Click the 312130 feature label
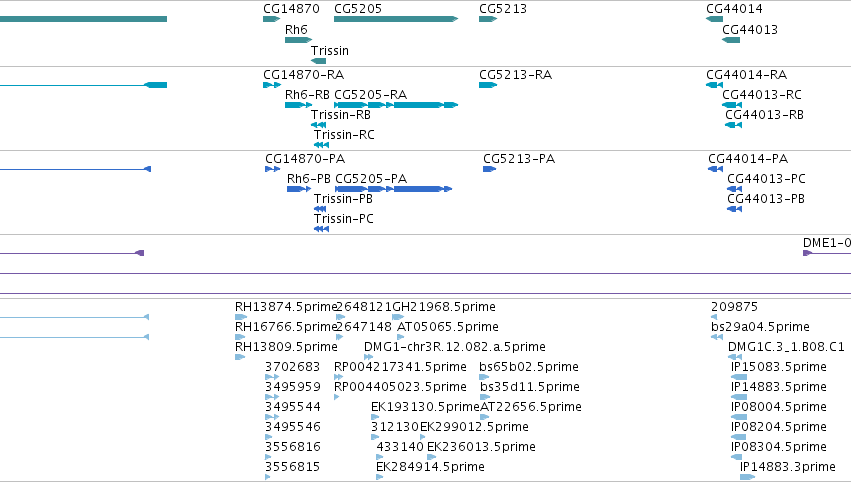Viewport: 851px width, 482px height. point(396,428)
